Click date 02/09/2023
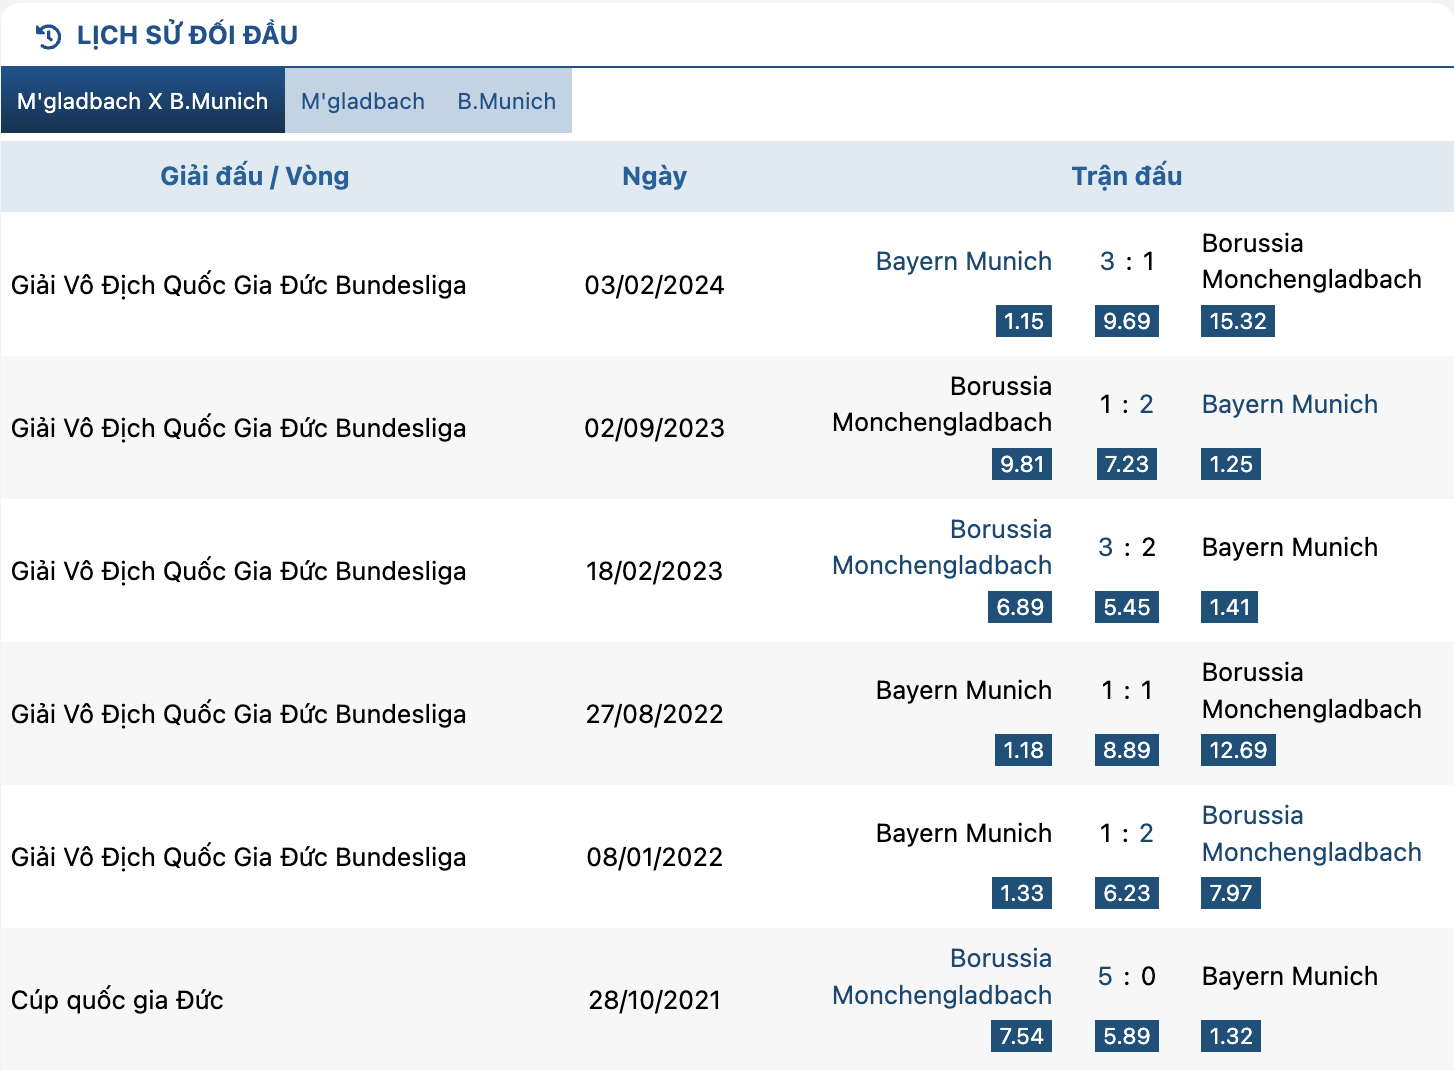Image resolution: width=1454 pixels, height=1072 pixels. pyautogui.click(x=654, y=428)
